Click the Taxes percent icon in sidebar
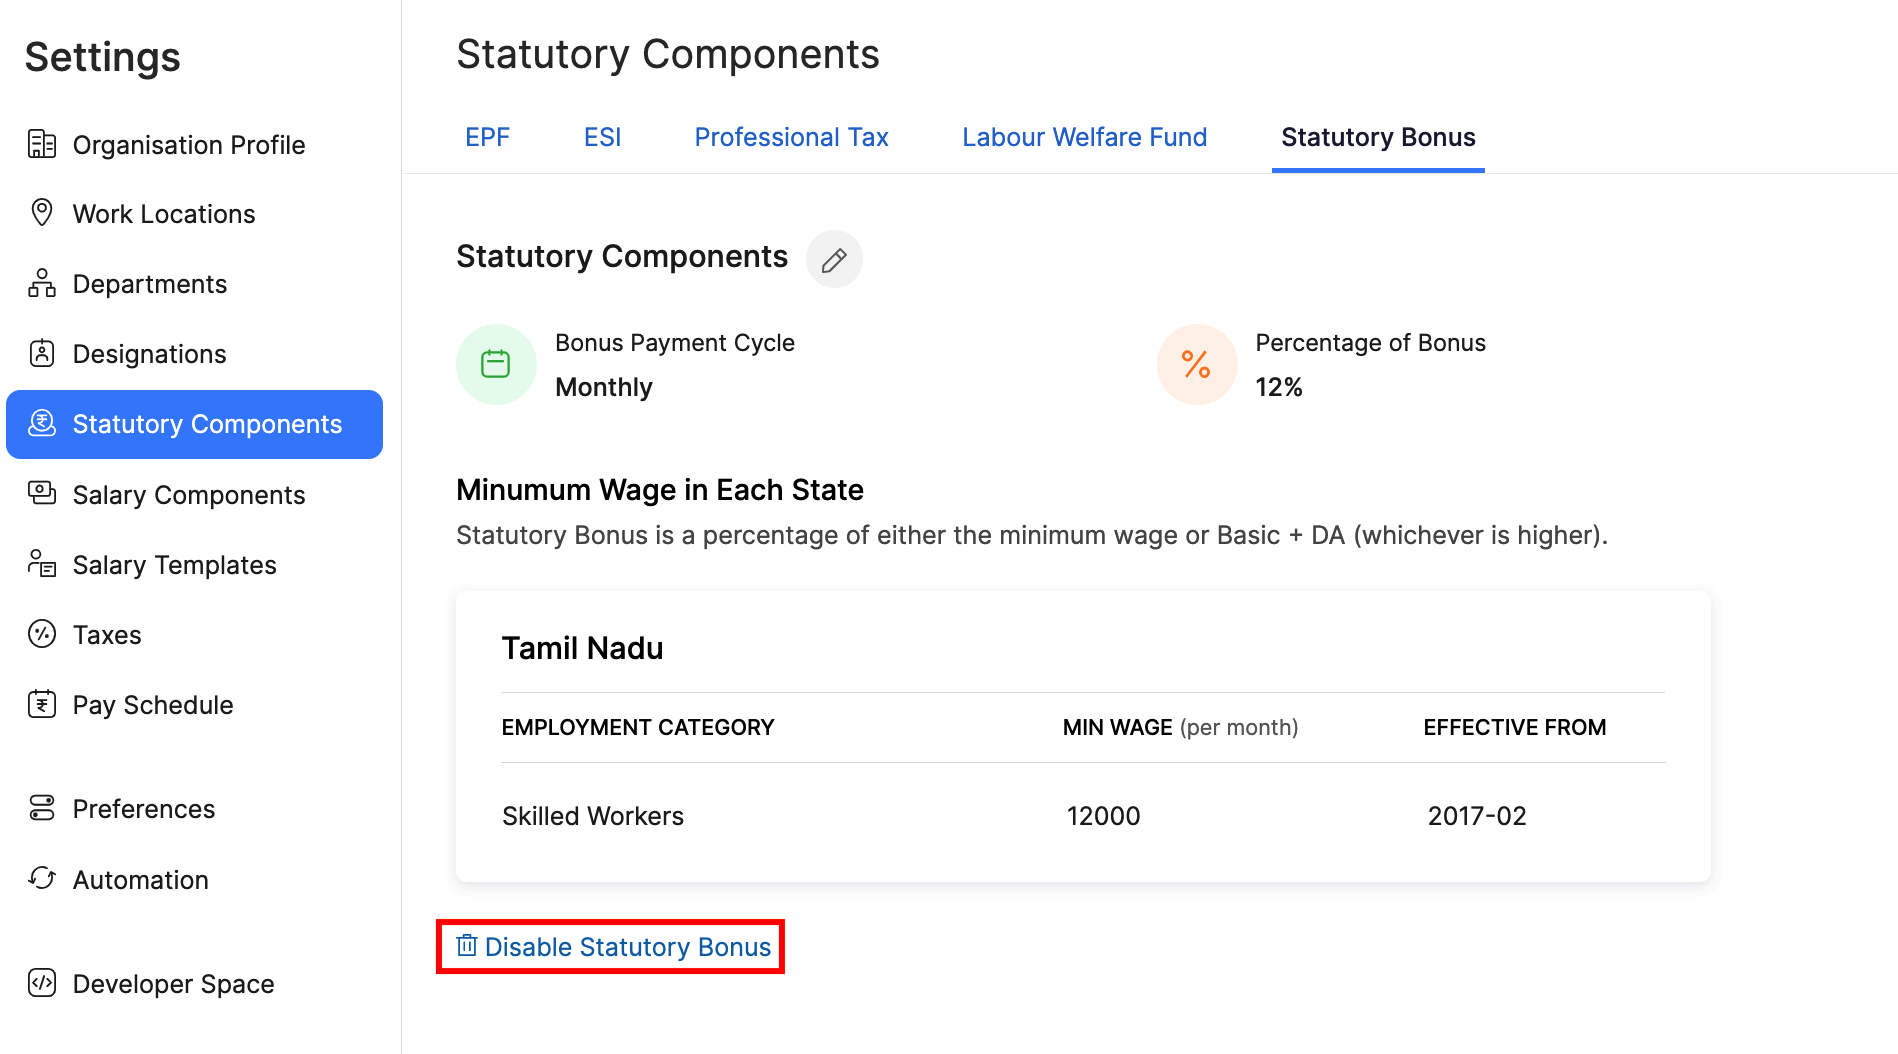Viewport: 1898px width, 1054px height. click(x=42, y=634)
